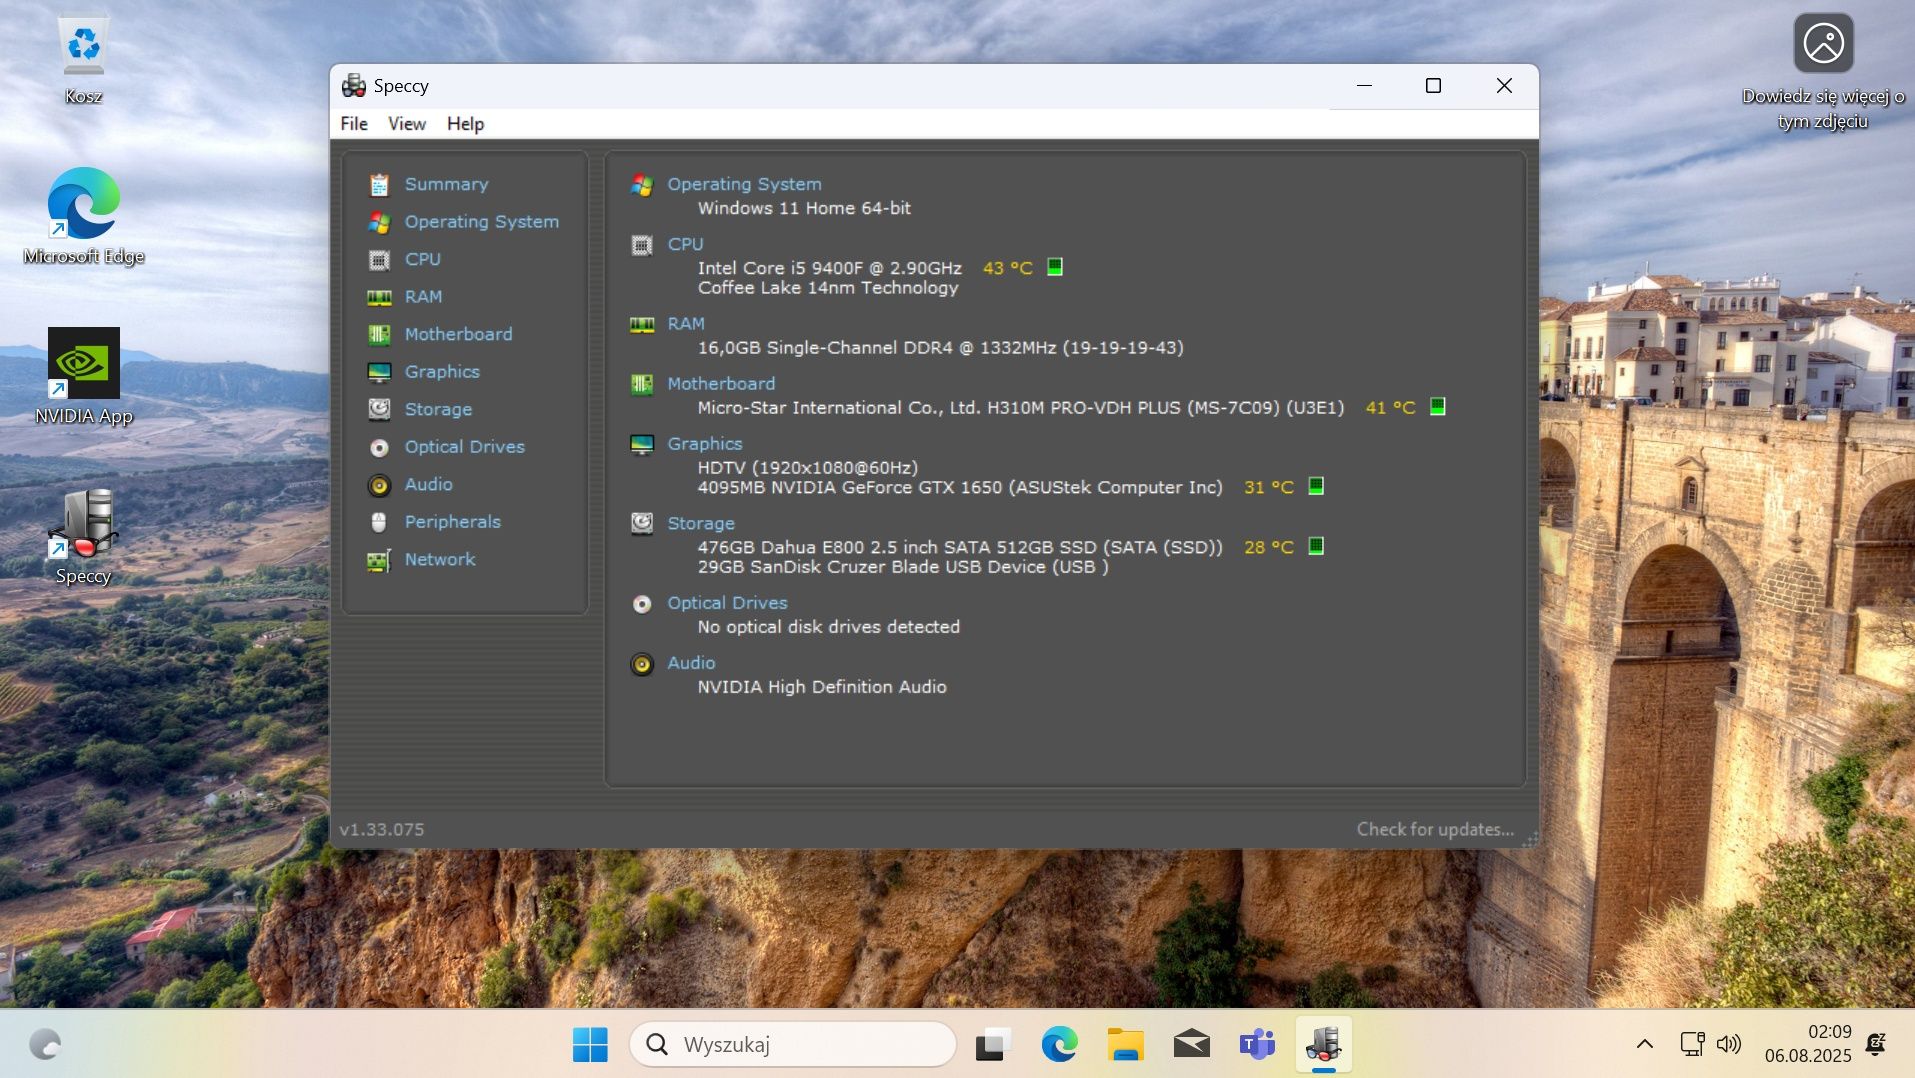
Task: Click the Peripherals mouse icon in sidebar
Action: 379,522
